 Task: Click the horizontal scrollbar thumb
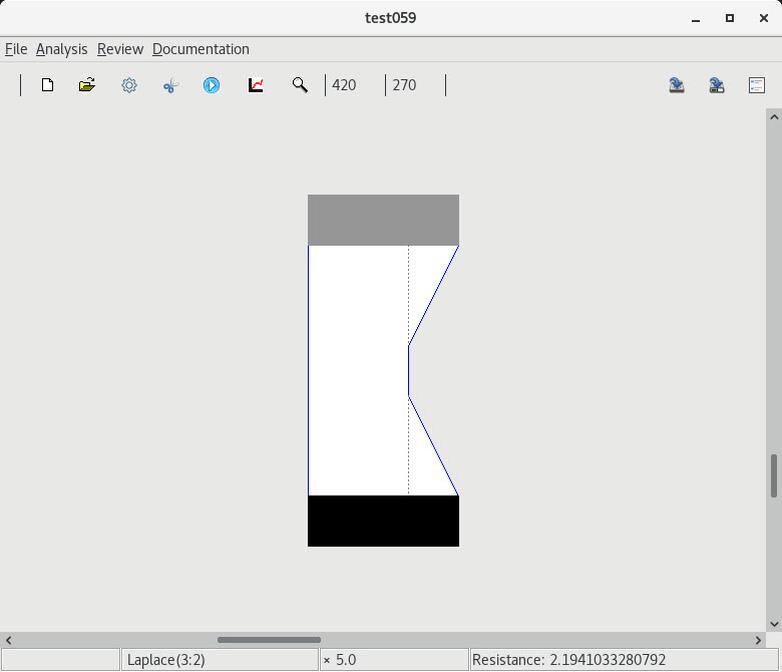(269, 640)
